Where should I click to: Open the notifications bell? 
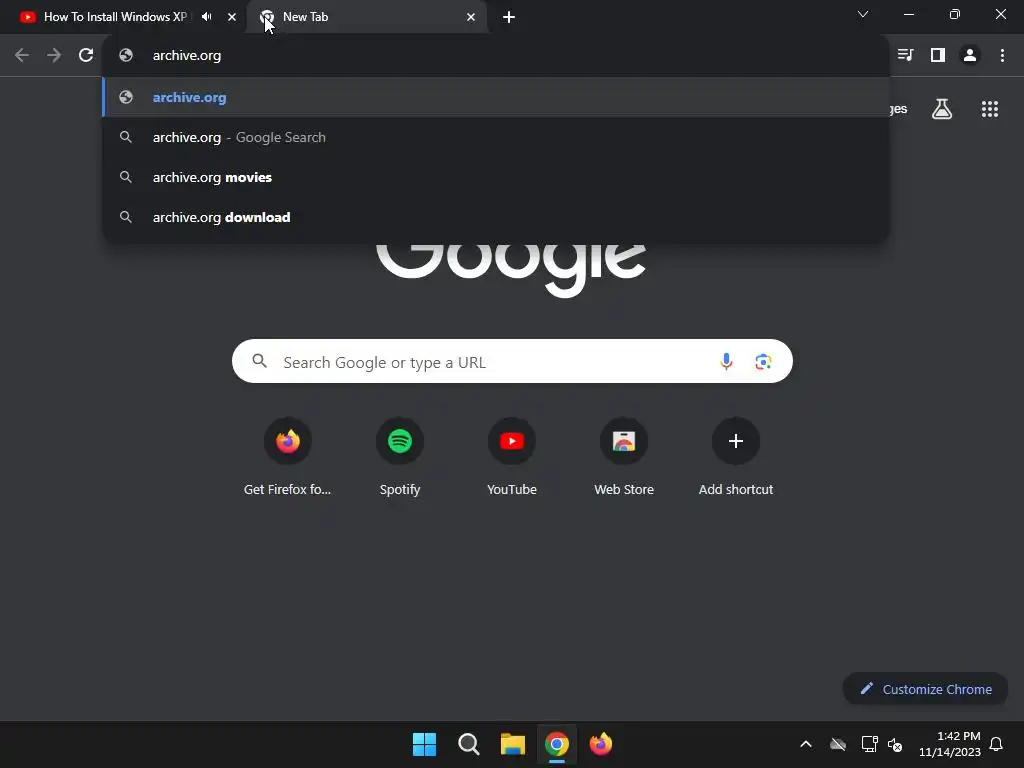point(996,744)
